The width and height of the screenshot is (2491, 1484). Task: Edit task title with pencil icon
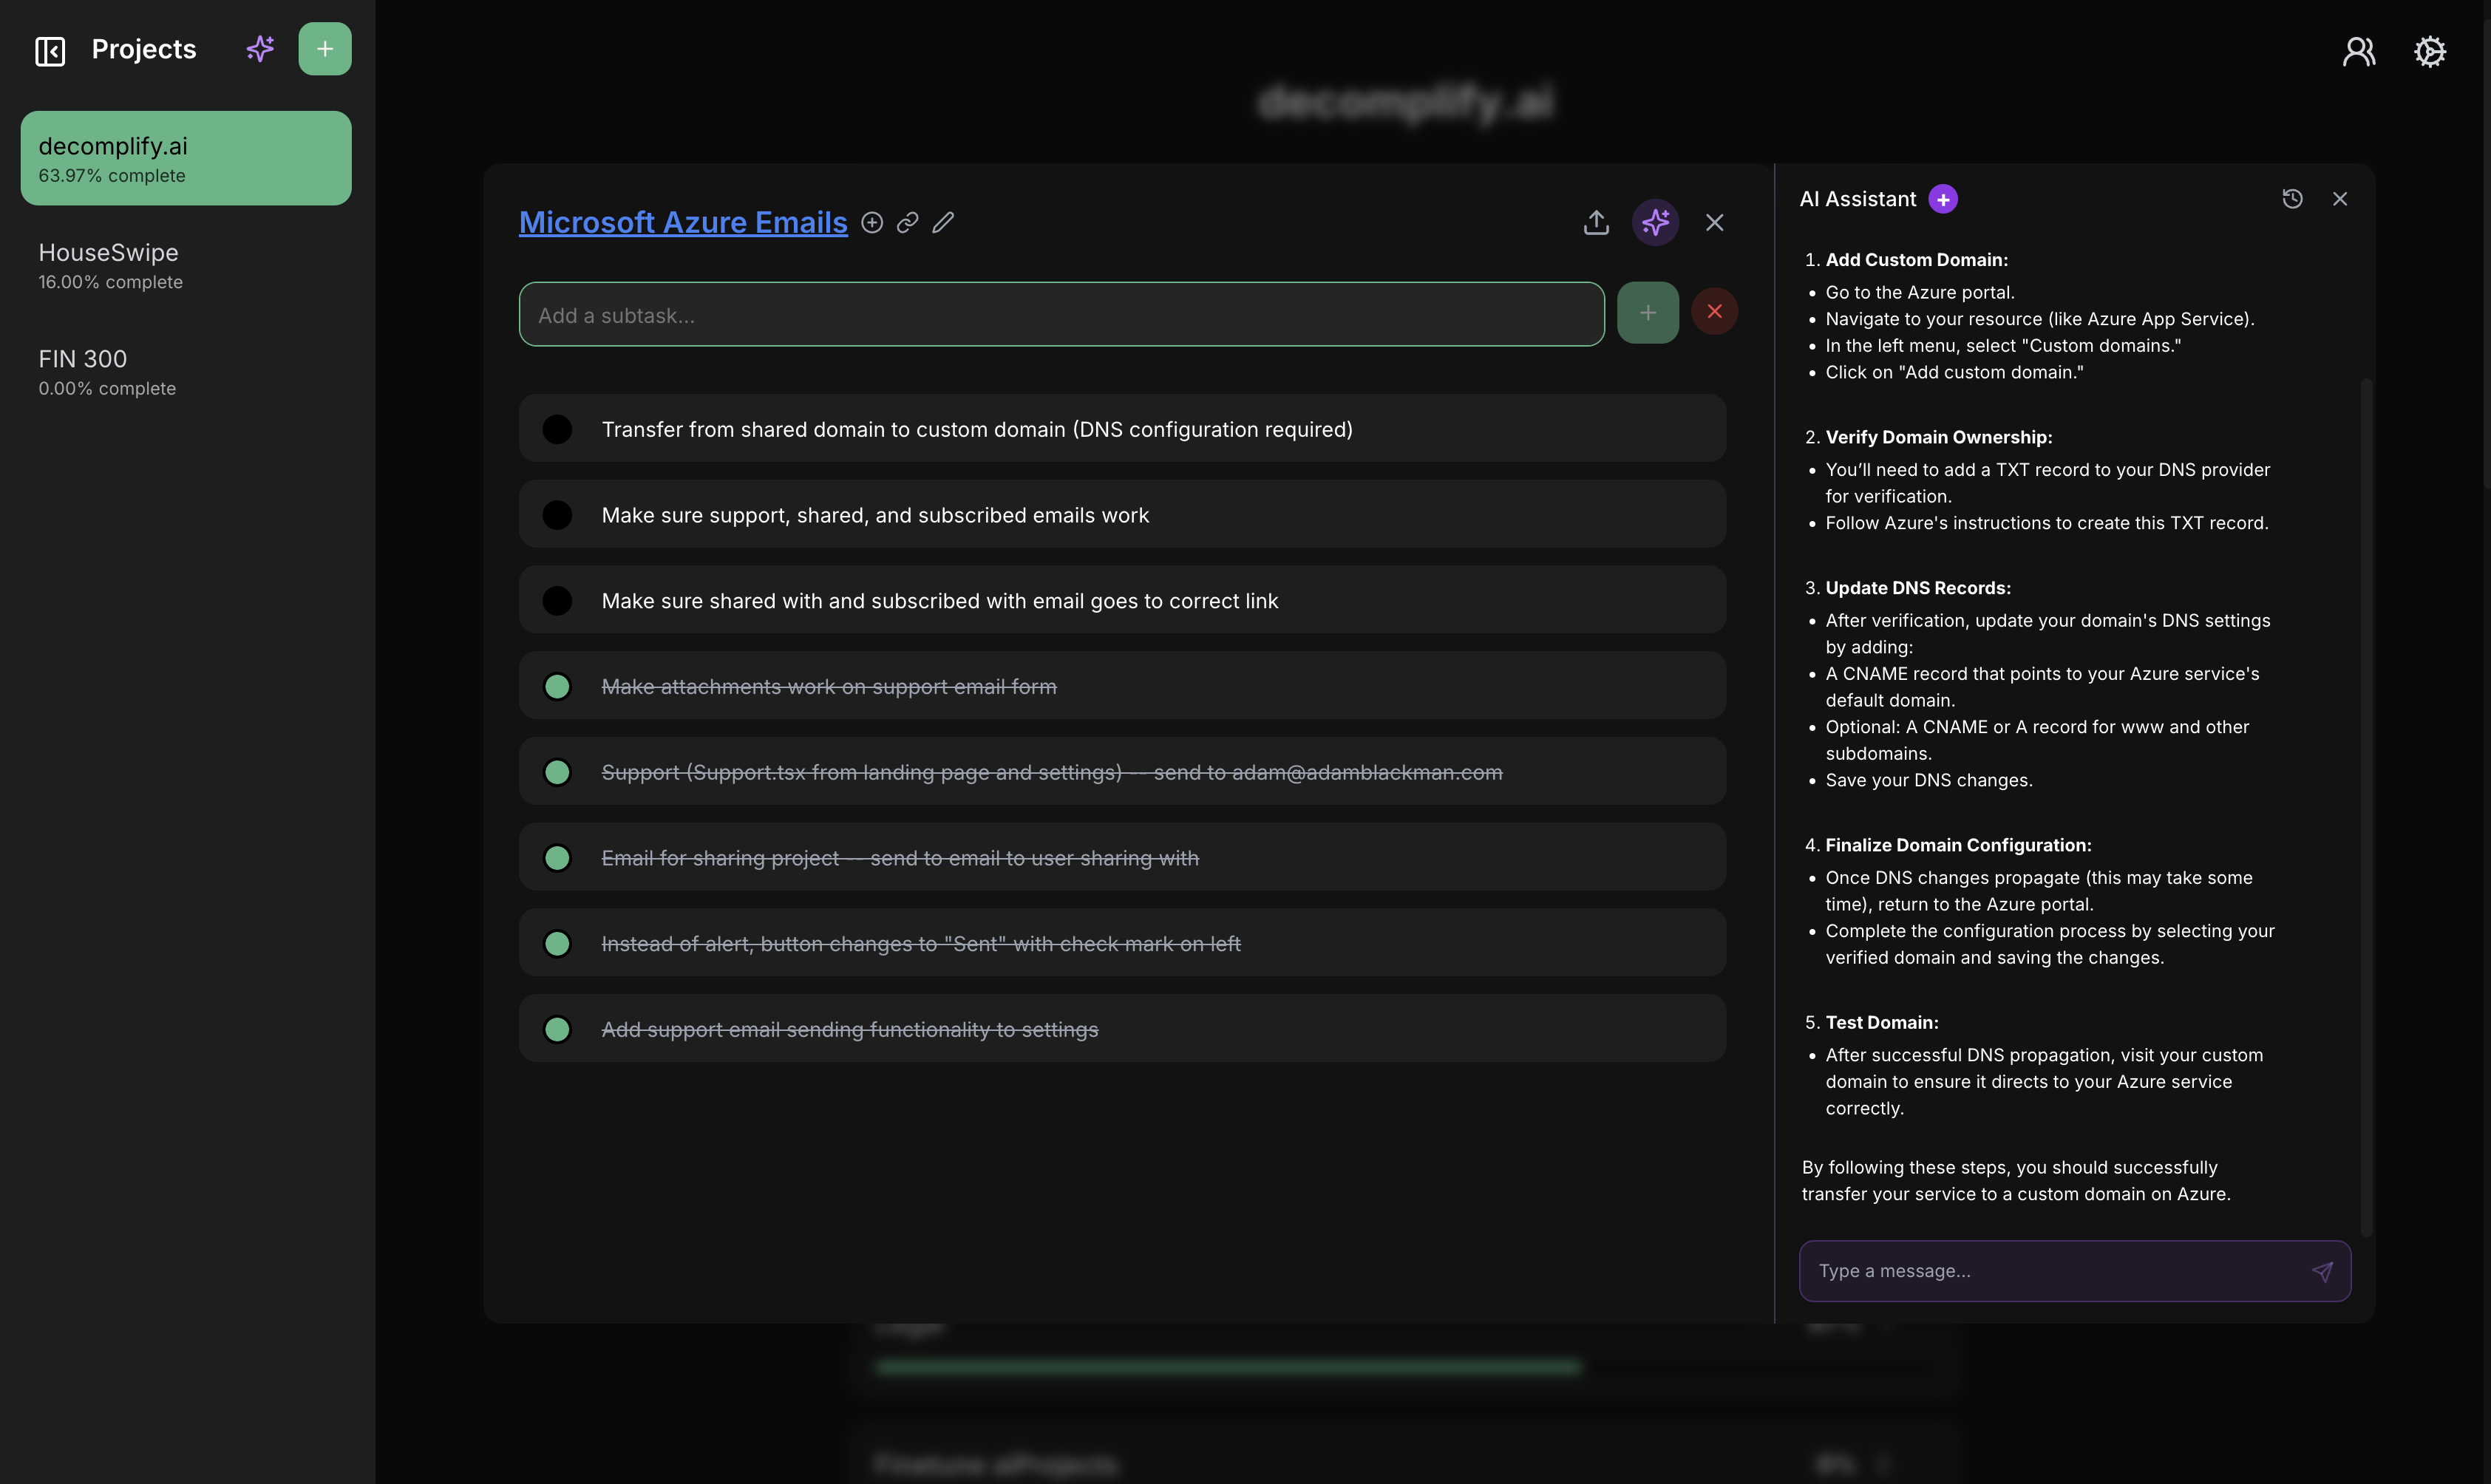click(943, 222)
